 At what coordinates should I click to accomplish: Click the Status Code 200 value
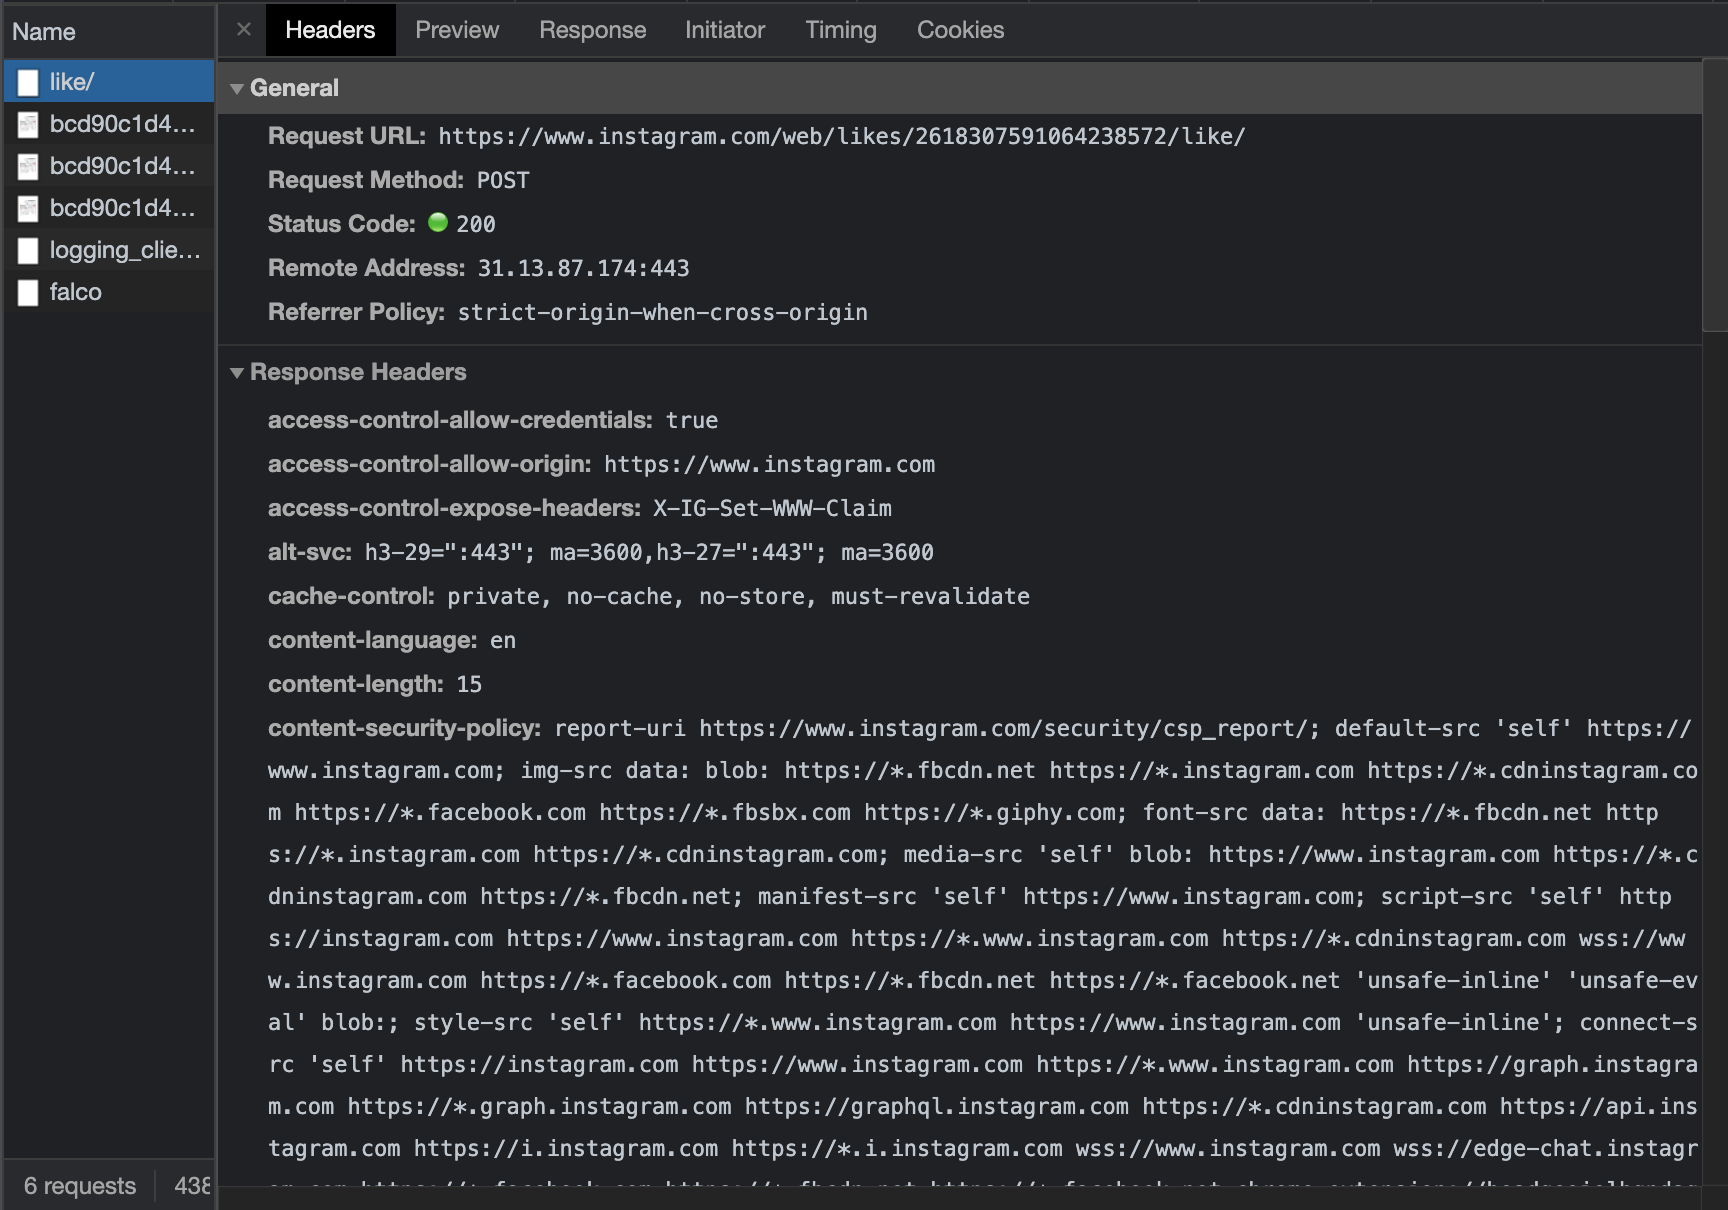tap(476, 225)
